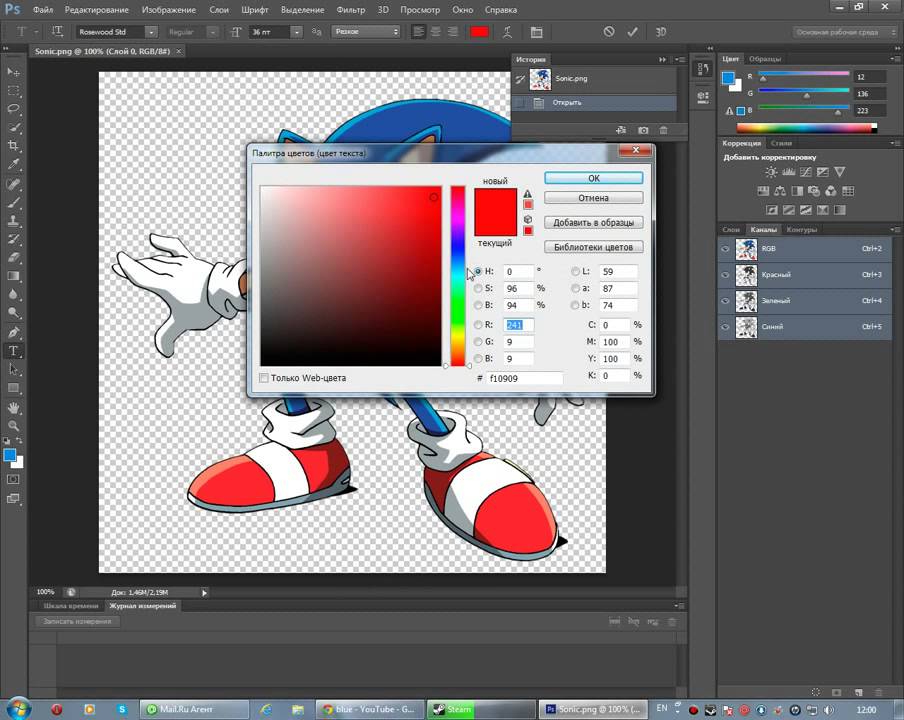Screen dimensions: 904x720
Task: Select the L lightness radio button
Action: pos(575,272)
